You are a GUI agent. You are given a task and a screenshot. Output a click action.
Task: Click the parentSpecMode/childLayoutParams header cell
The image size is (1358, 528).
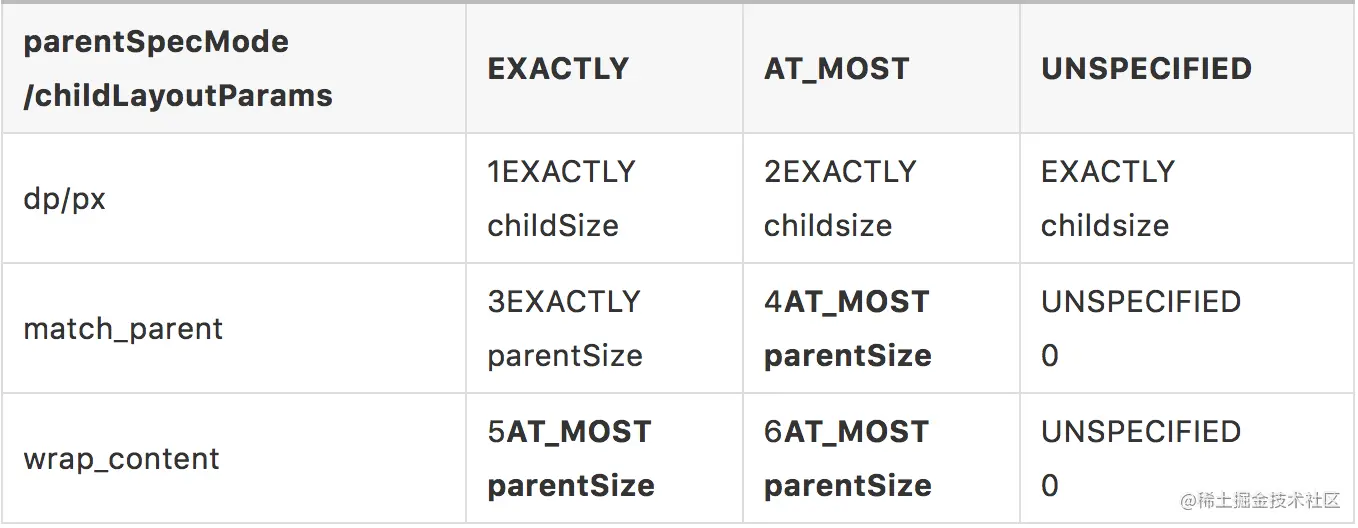point(178,69)
